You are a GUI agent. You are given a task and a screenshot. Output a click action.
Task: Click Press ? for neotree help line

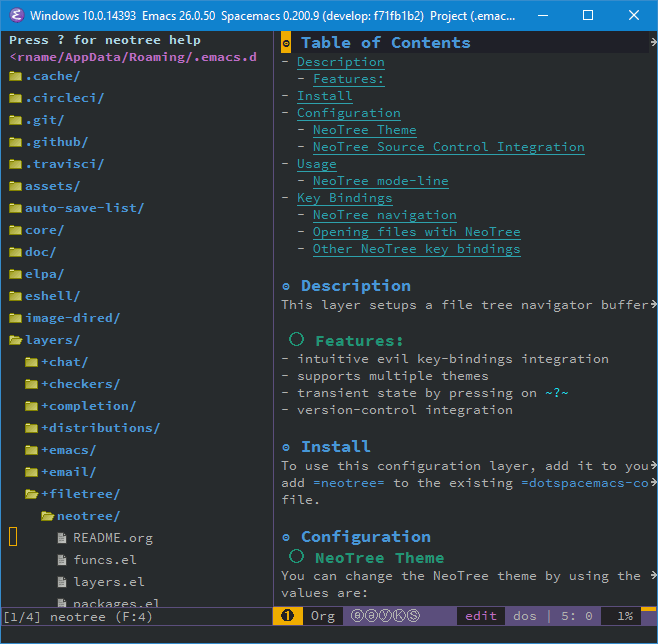pyautogui.click(x=105, y=40)
